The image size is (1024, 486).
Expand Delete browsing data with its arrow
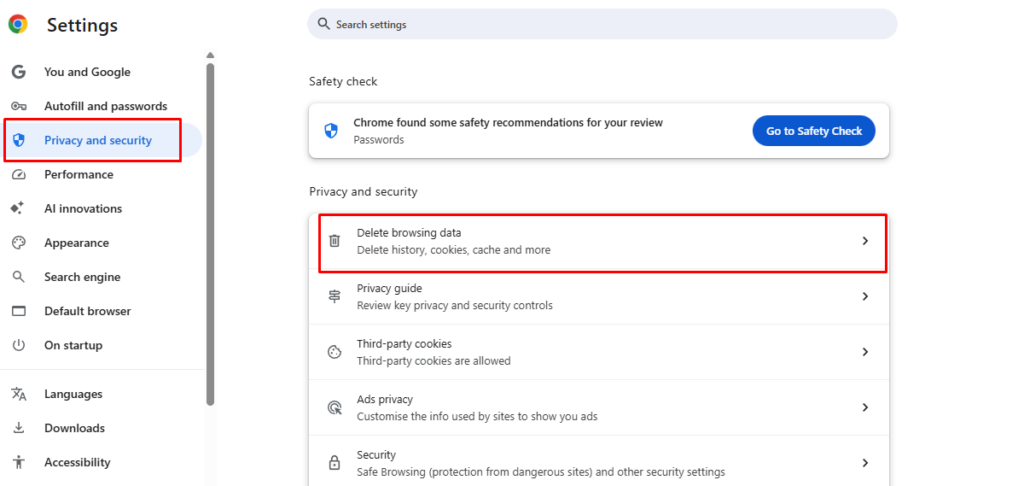point(865,241)
